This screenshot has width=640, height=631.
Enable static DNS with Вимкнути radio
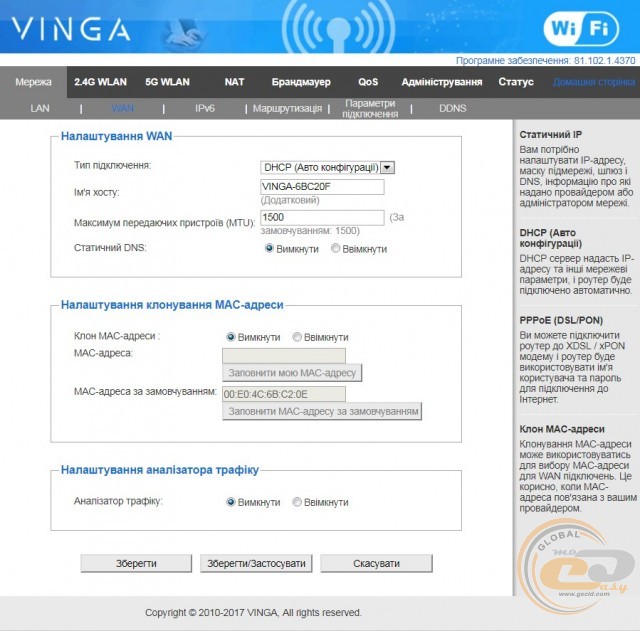tap(270, 248)
